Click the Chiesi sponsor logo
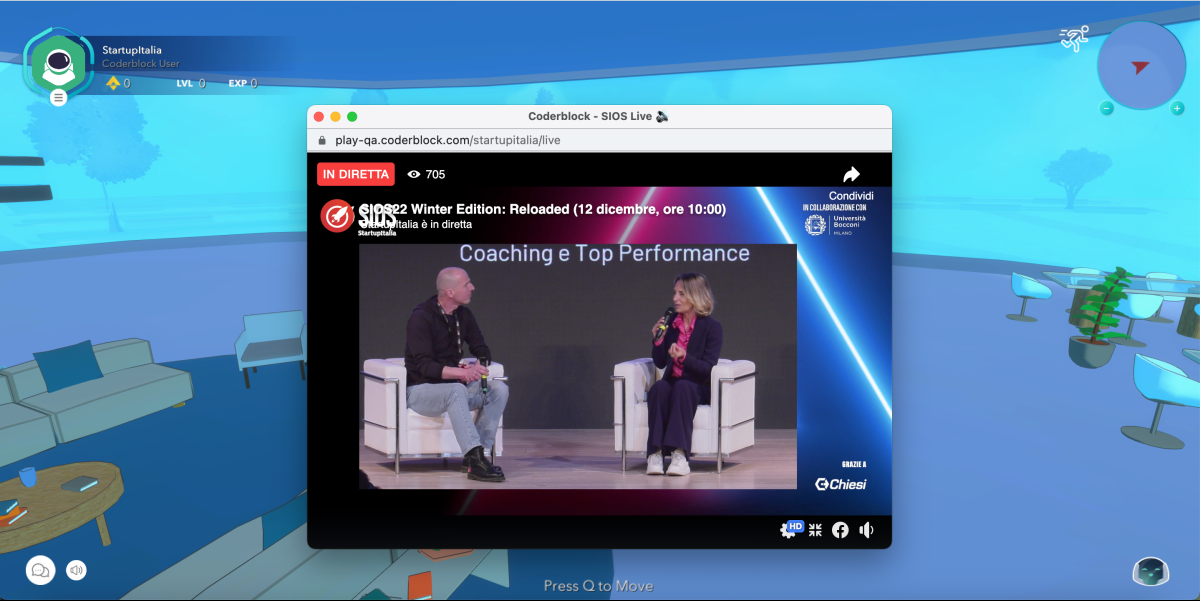Image resolution: width=1200 pixels, height=601 pixels. [840, 484]
